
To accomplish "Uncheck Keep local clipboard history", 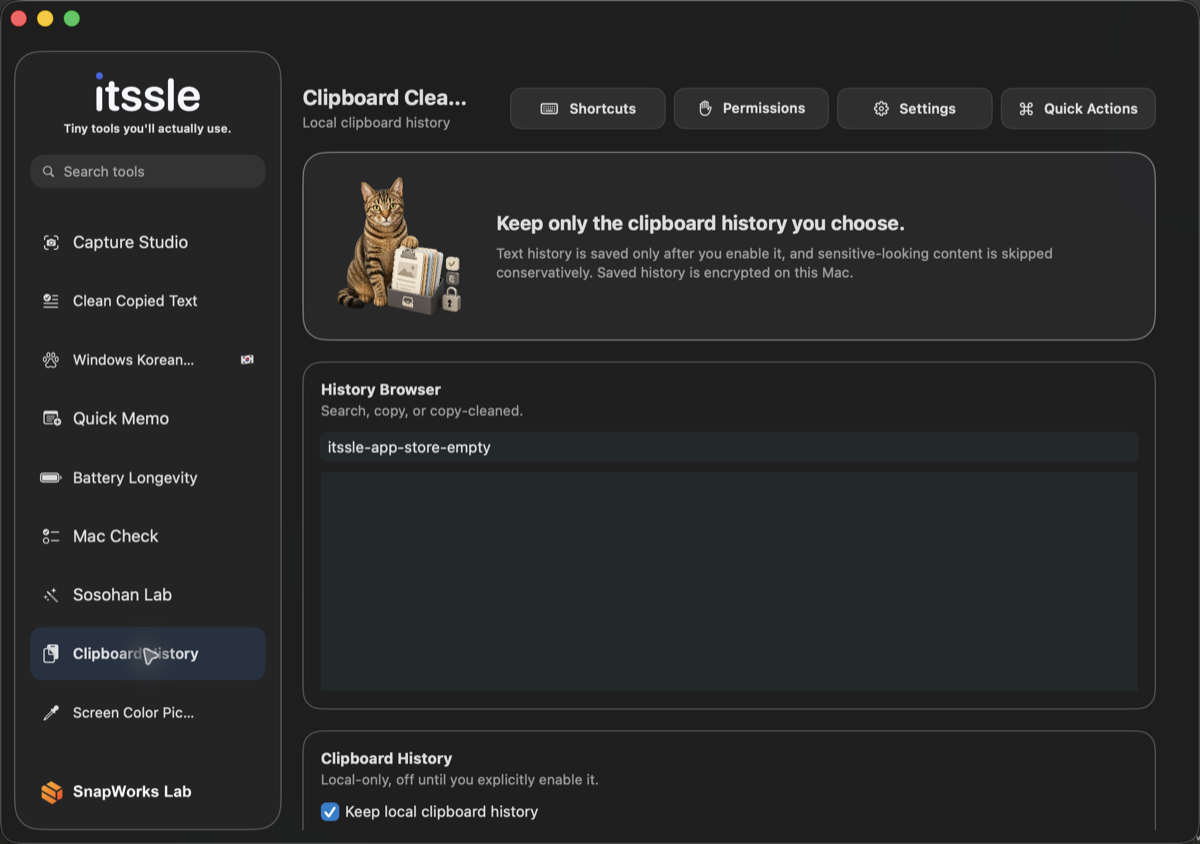I will (x=330, y=812).
